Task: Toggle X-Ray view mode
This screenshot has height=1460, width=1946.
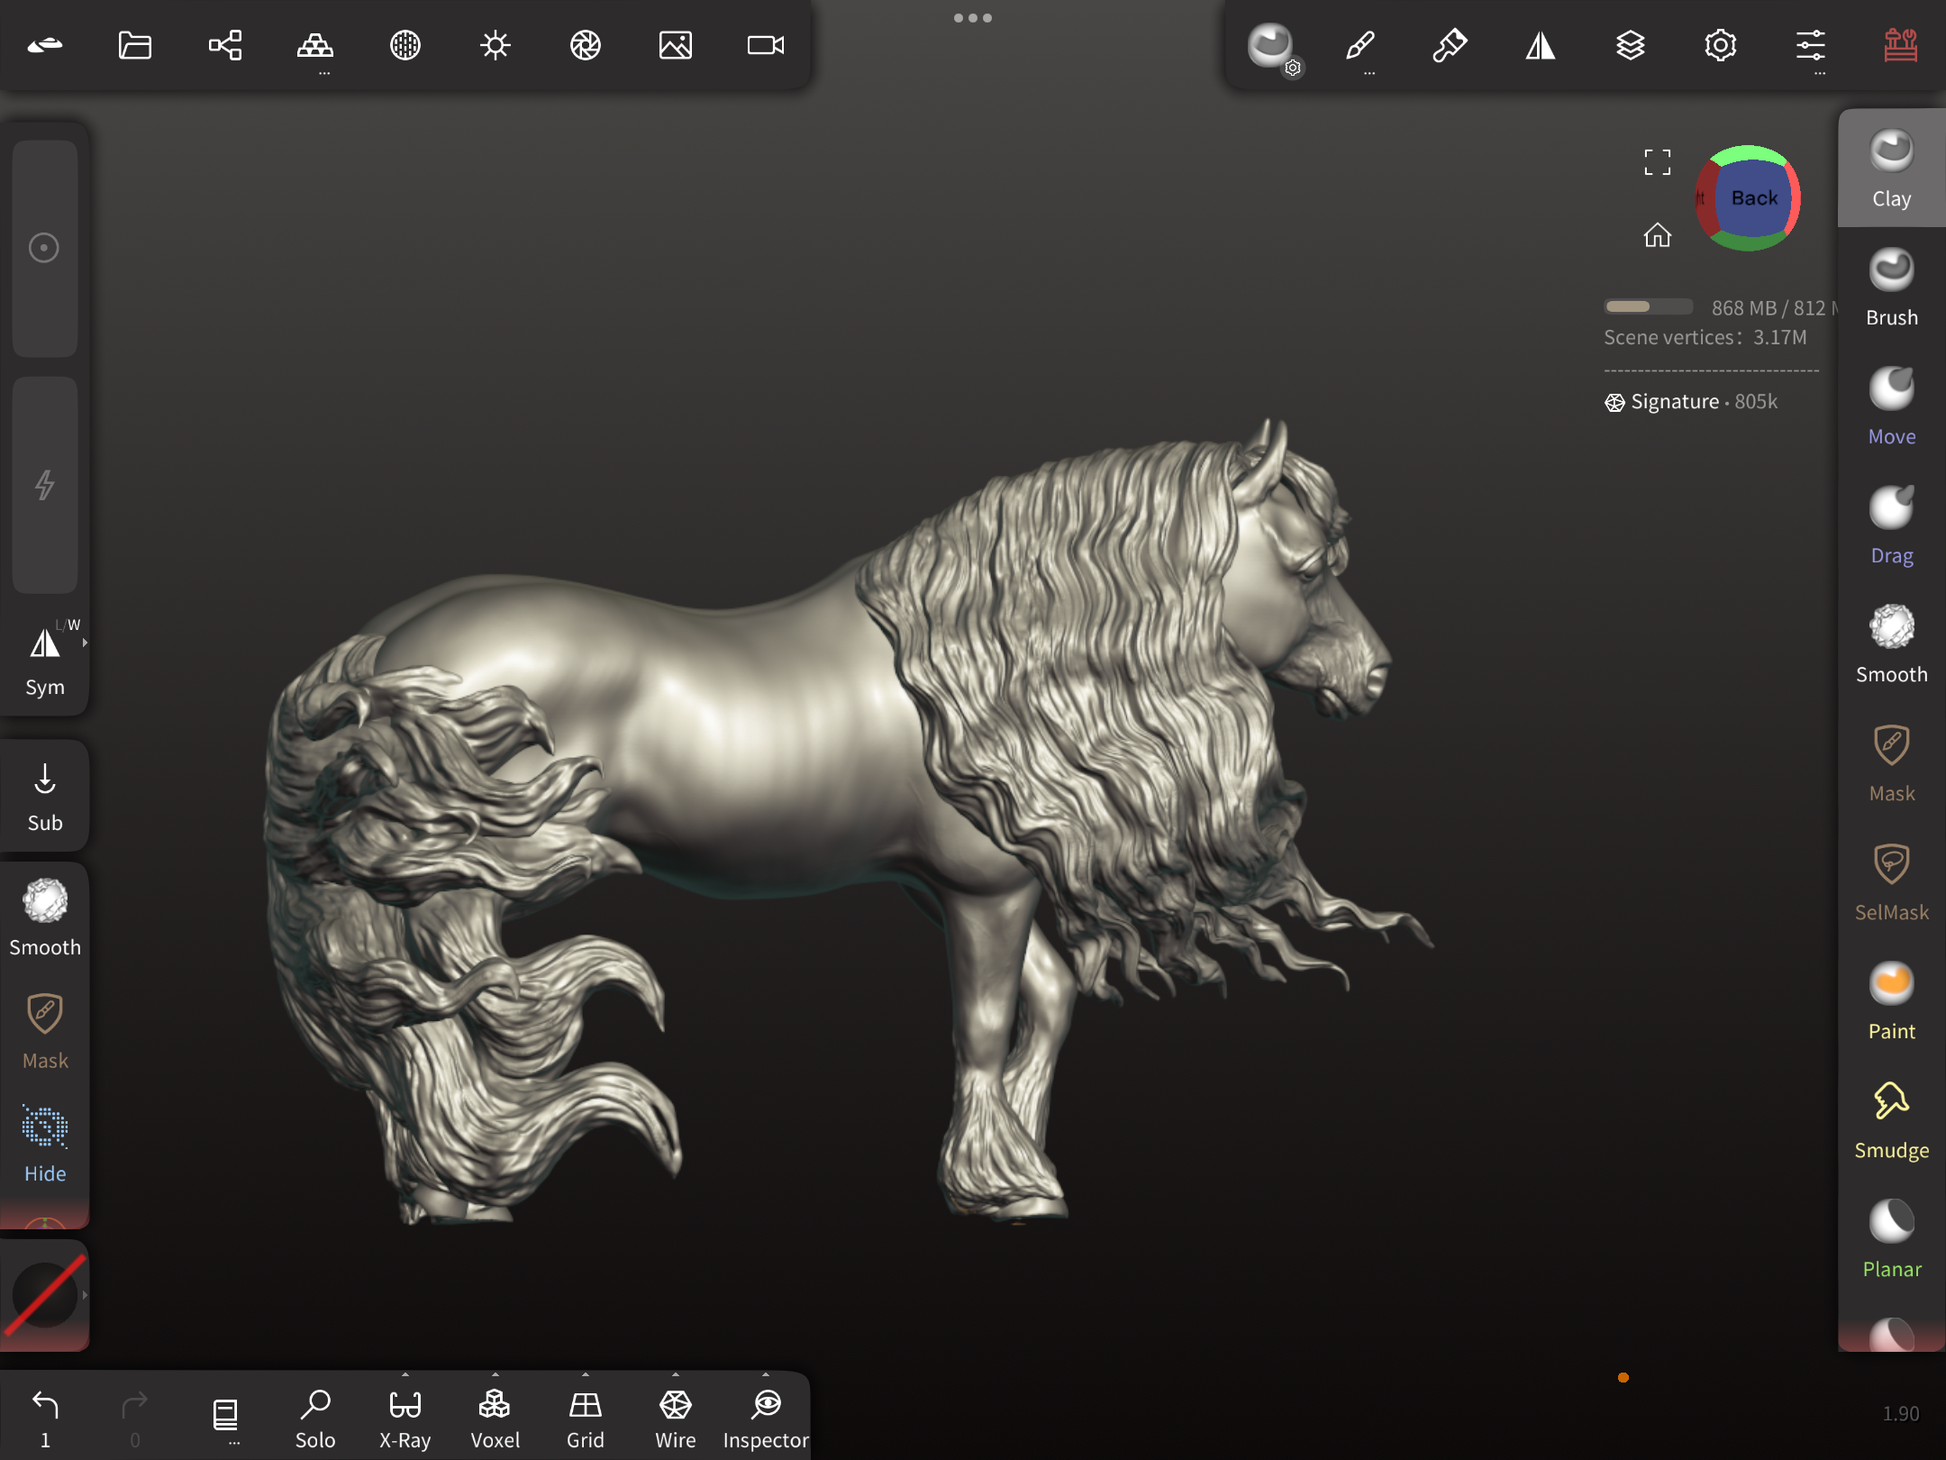Action: tap(405, 1417)
